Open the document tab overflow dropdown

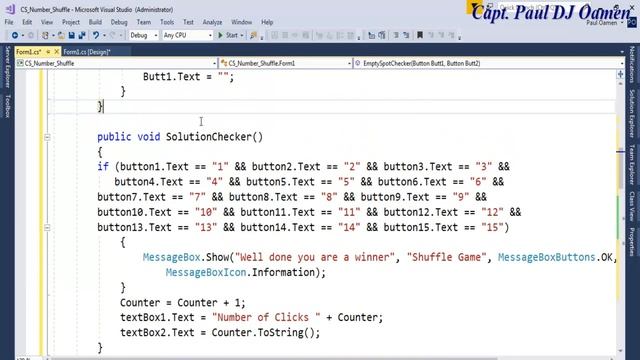[x=622, y=52]
